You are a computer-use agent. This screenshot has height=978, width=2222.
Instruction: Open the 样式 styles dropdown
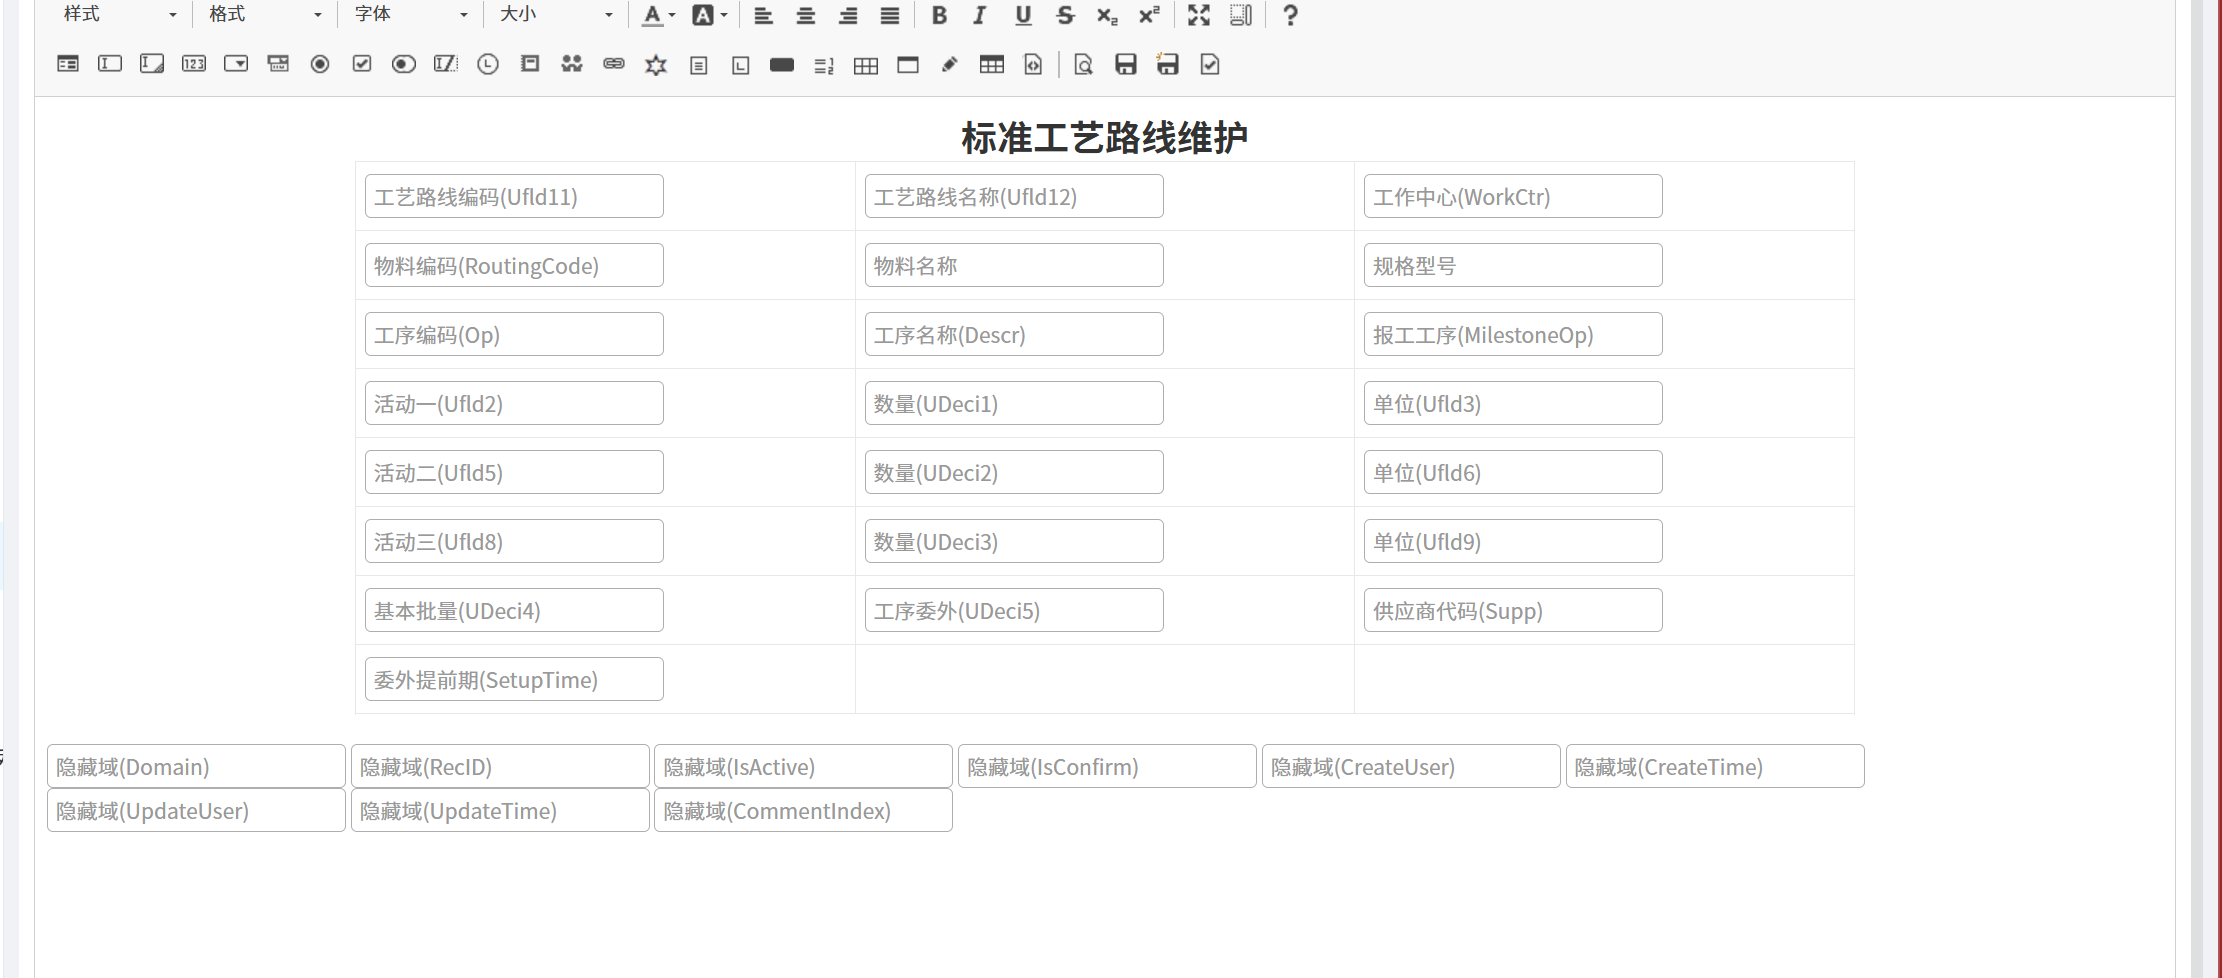click(x=119, y=15)
